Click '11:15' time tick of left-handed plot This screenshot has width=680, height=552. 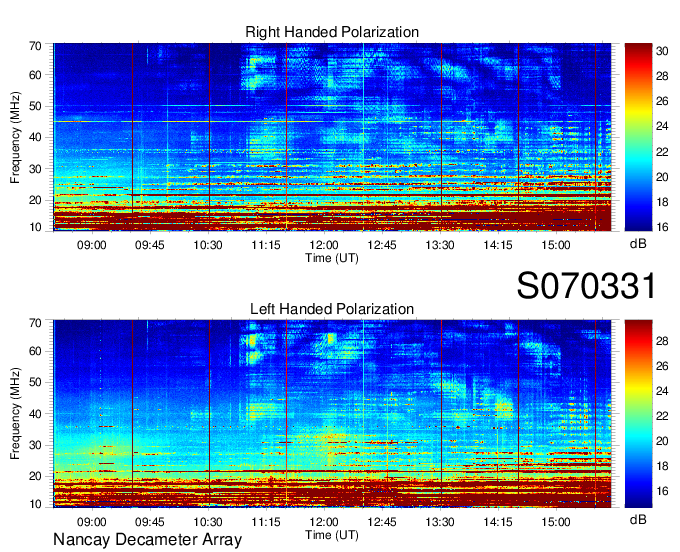(x=266, y=522)
